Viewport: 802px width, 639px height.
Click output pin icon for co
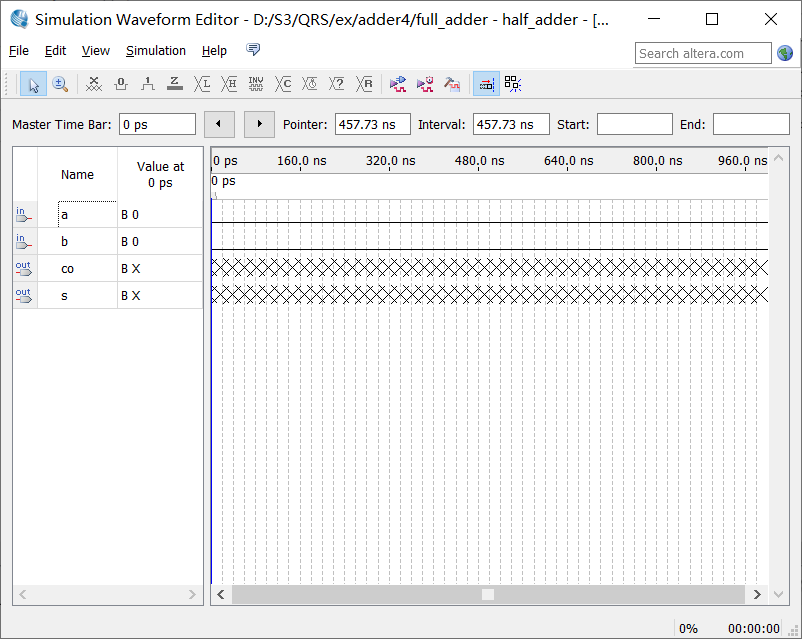click(x=24, y=269)
